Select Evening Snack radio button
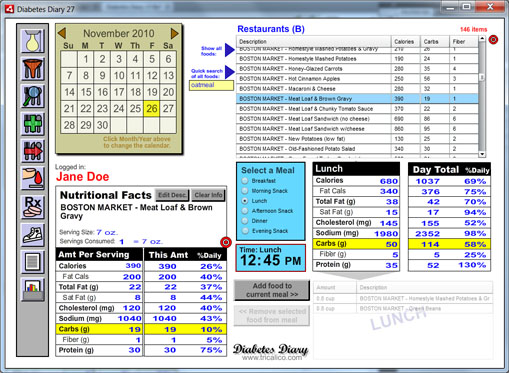The height and width of the screenshot is (373, 509). coord(245,231)
